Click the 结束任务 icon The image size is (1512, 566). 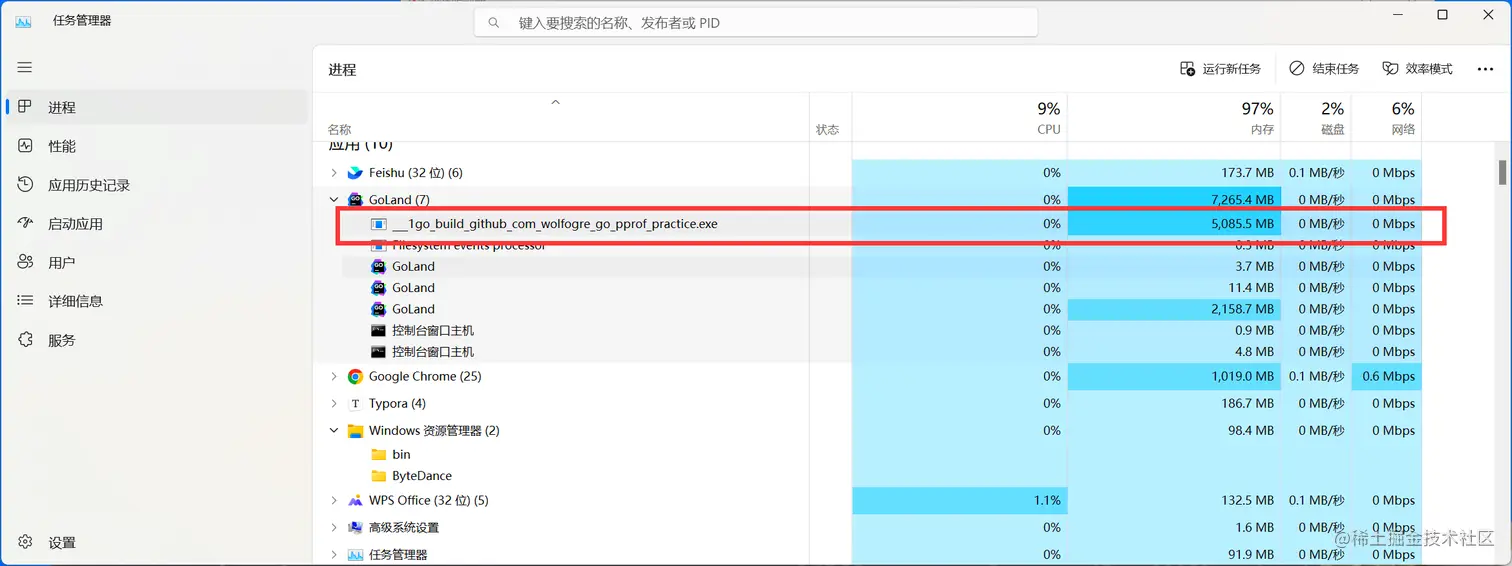tap(1297, 69)
